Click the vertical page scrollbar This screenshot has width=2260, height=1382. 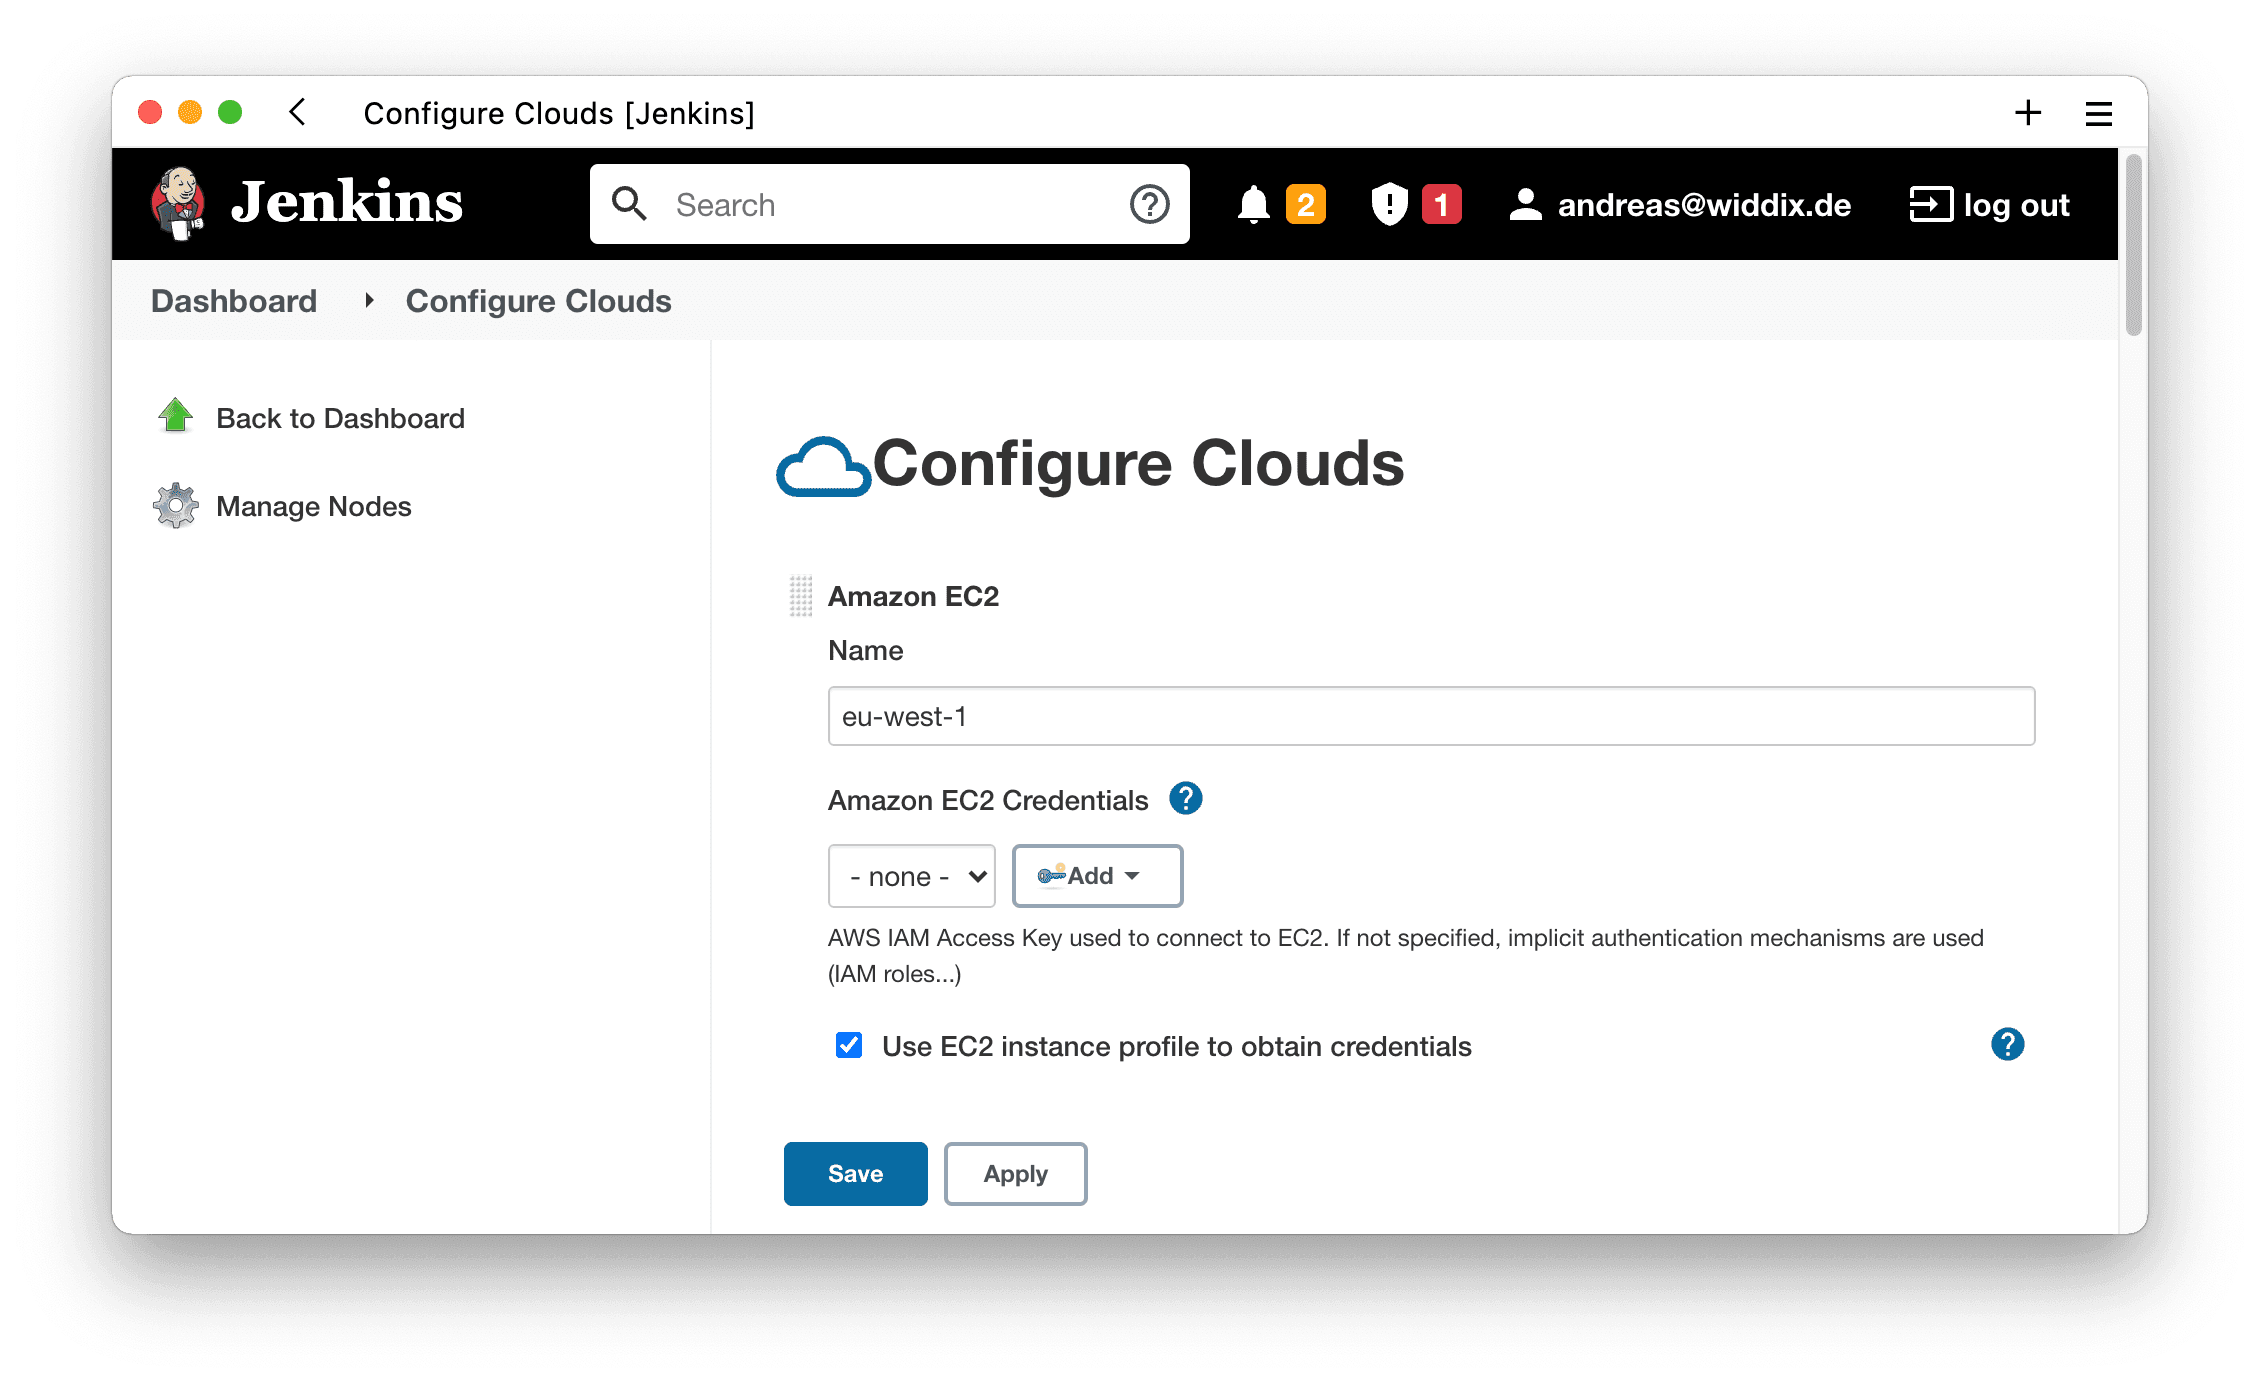[x=2133, y=246]
